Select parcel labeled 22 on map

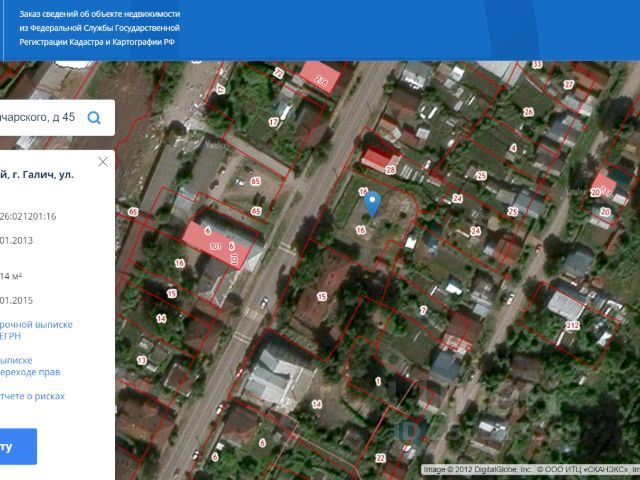tap(379, 458)
